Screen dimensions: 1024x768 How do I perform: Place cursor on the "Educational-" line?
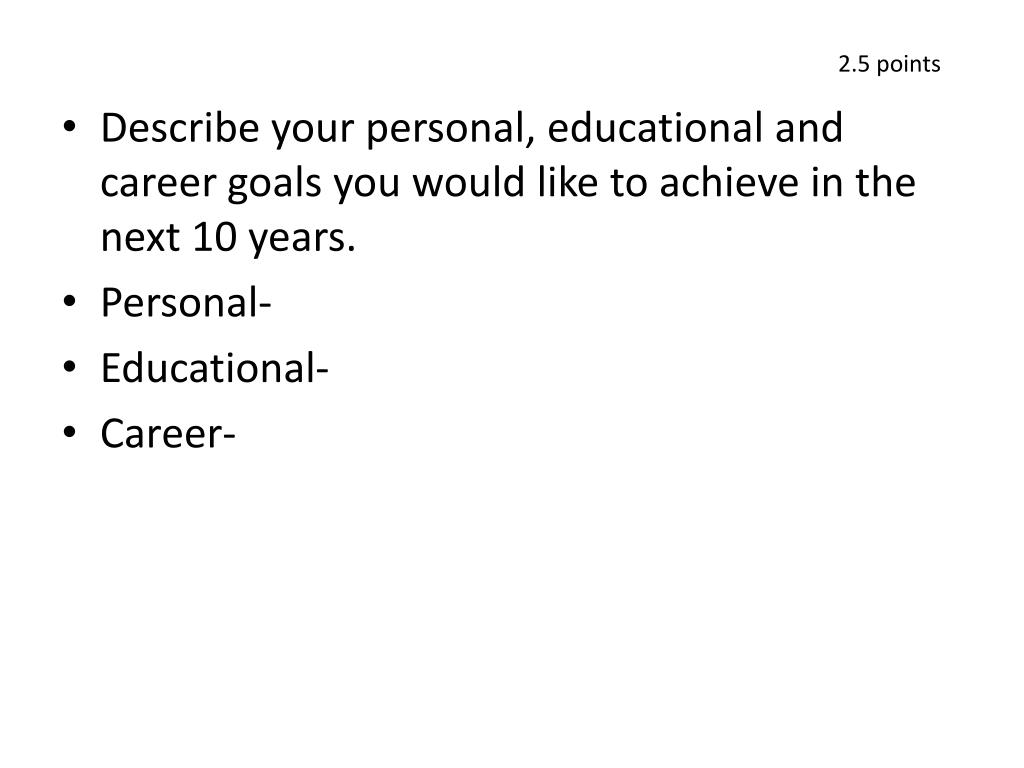pyautogui.click(x=215, y=369)
